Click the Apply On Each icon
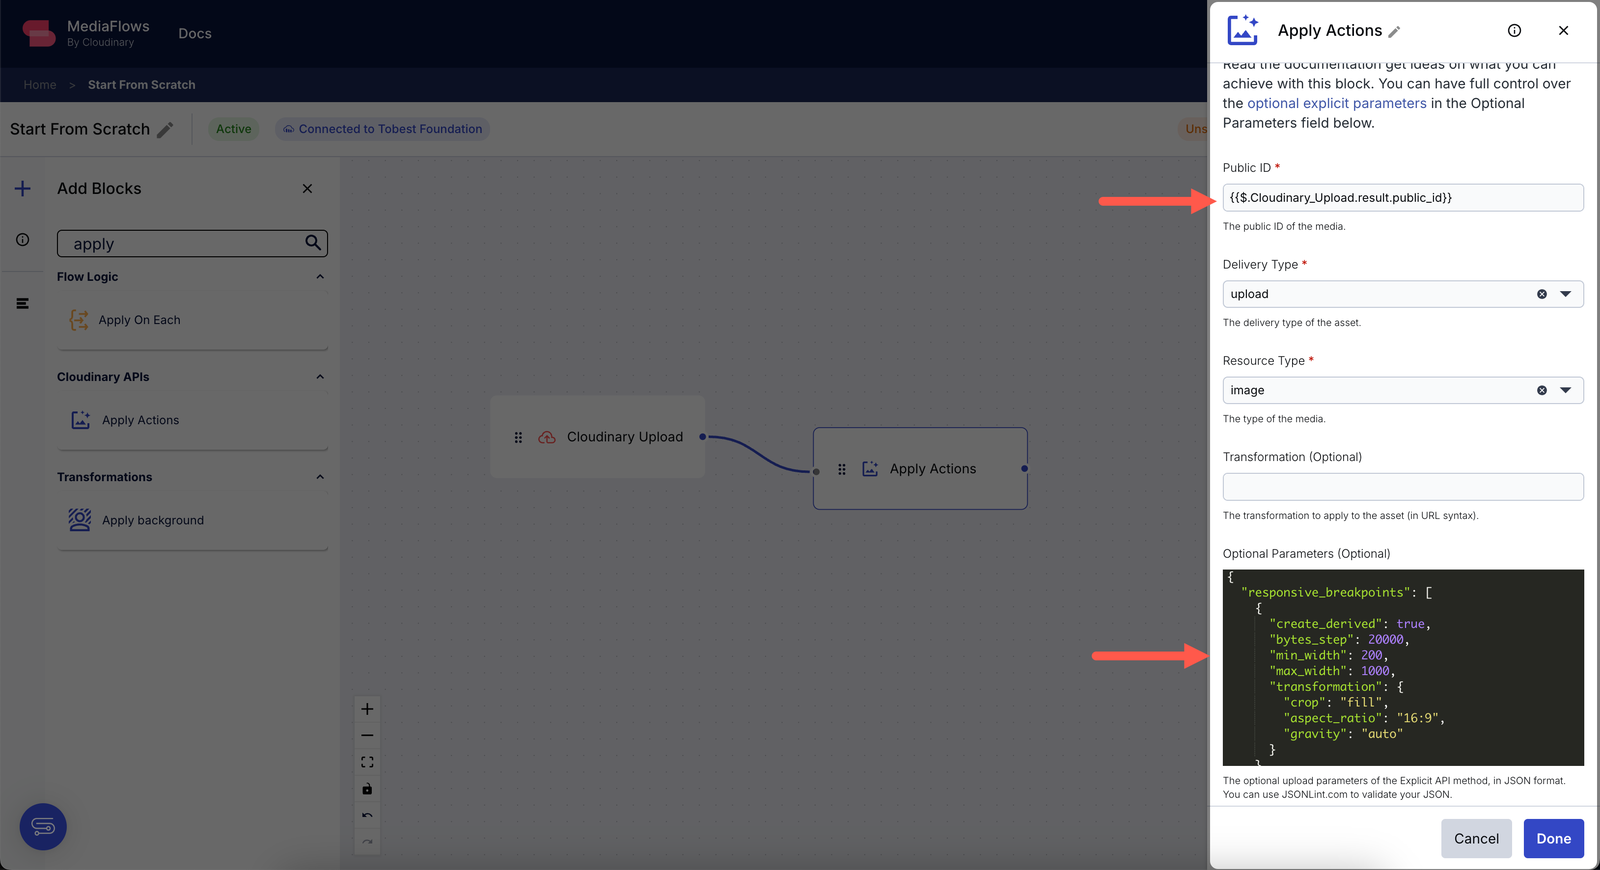 pos(79,320)
